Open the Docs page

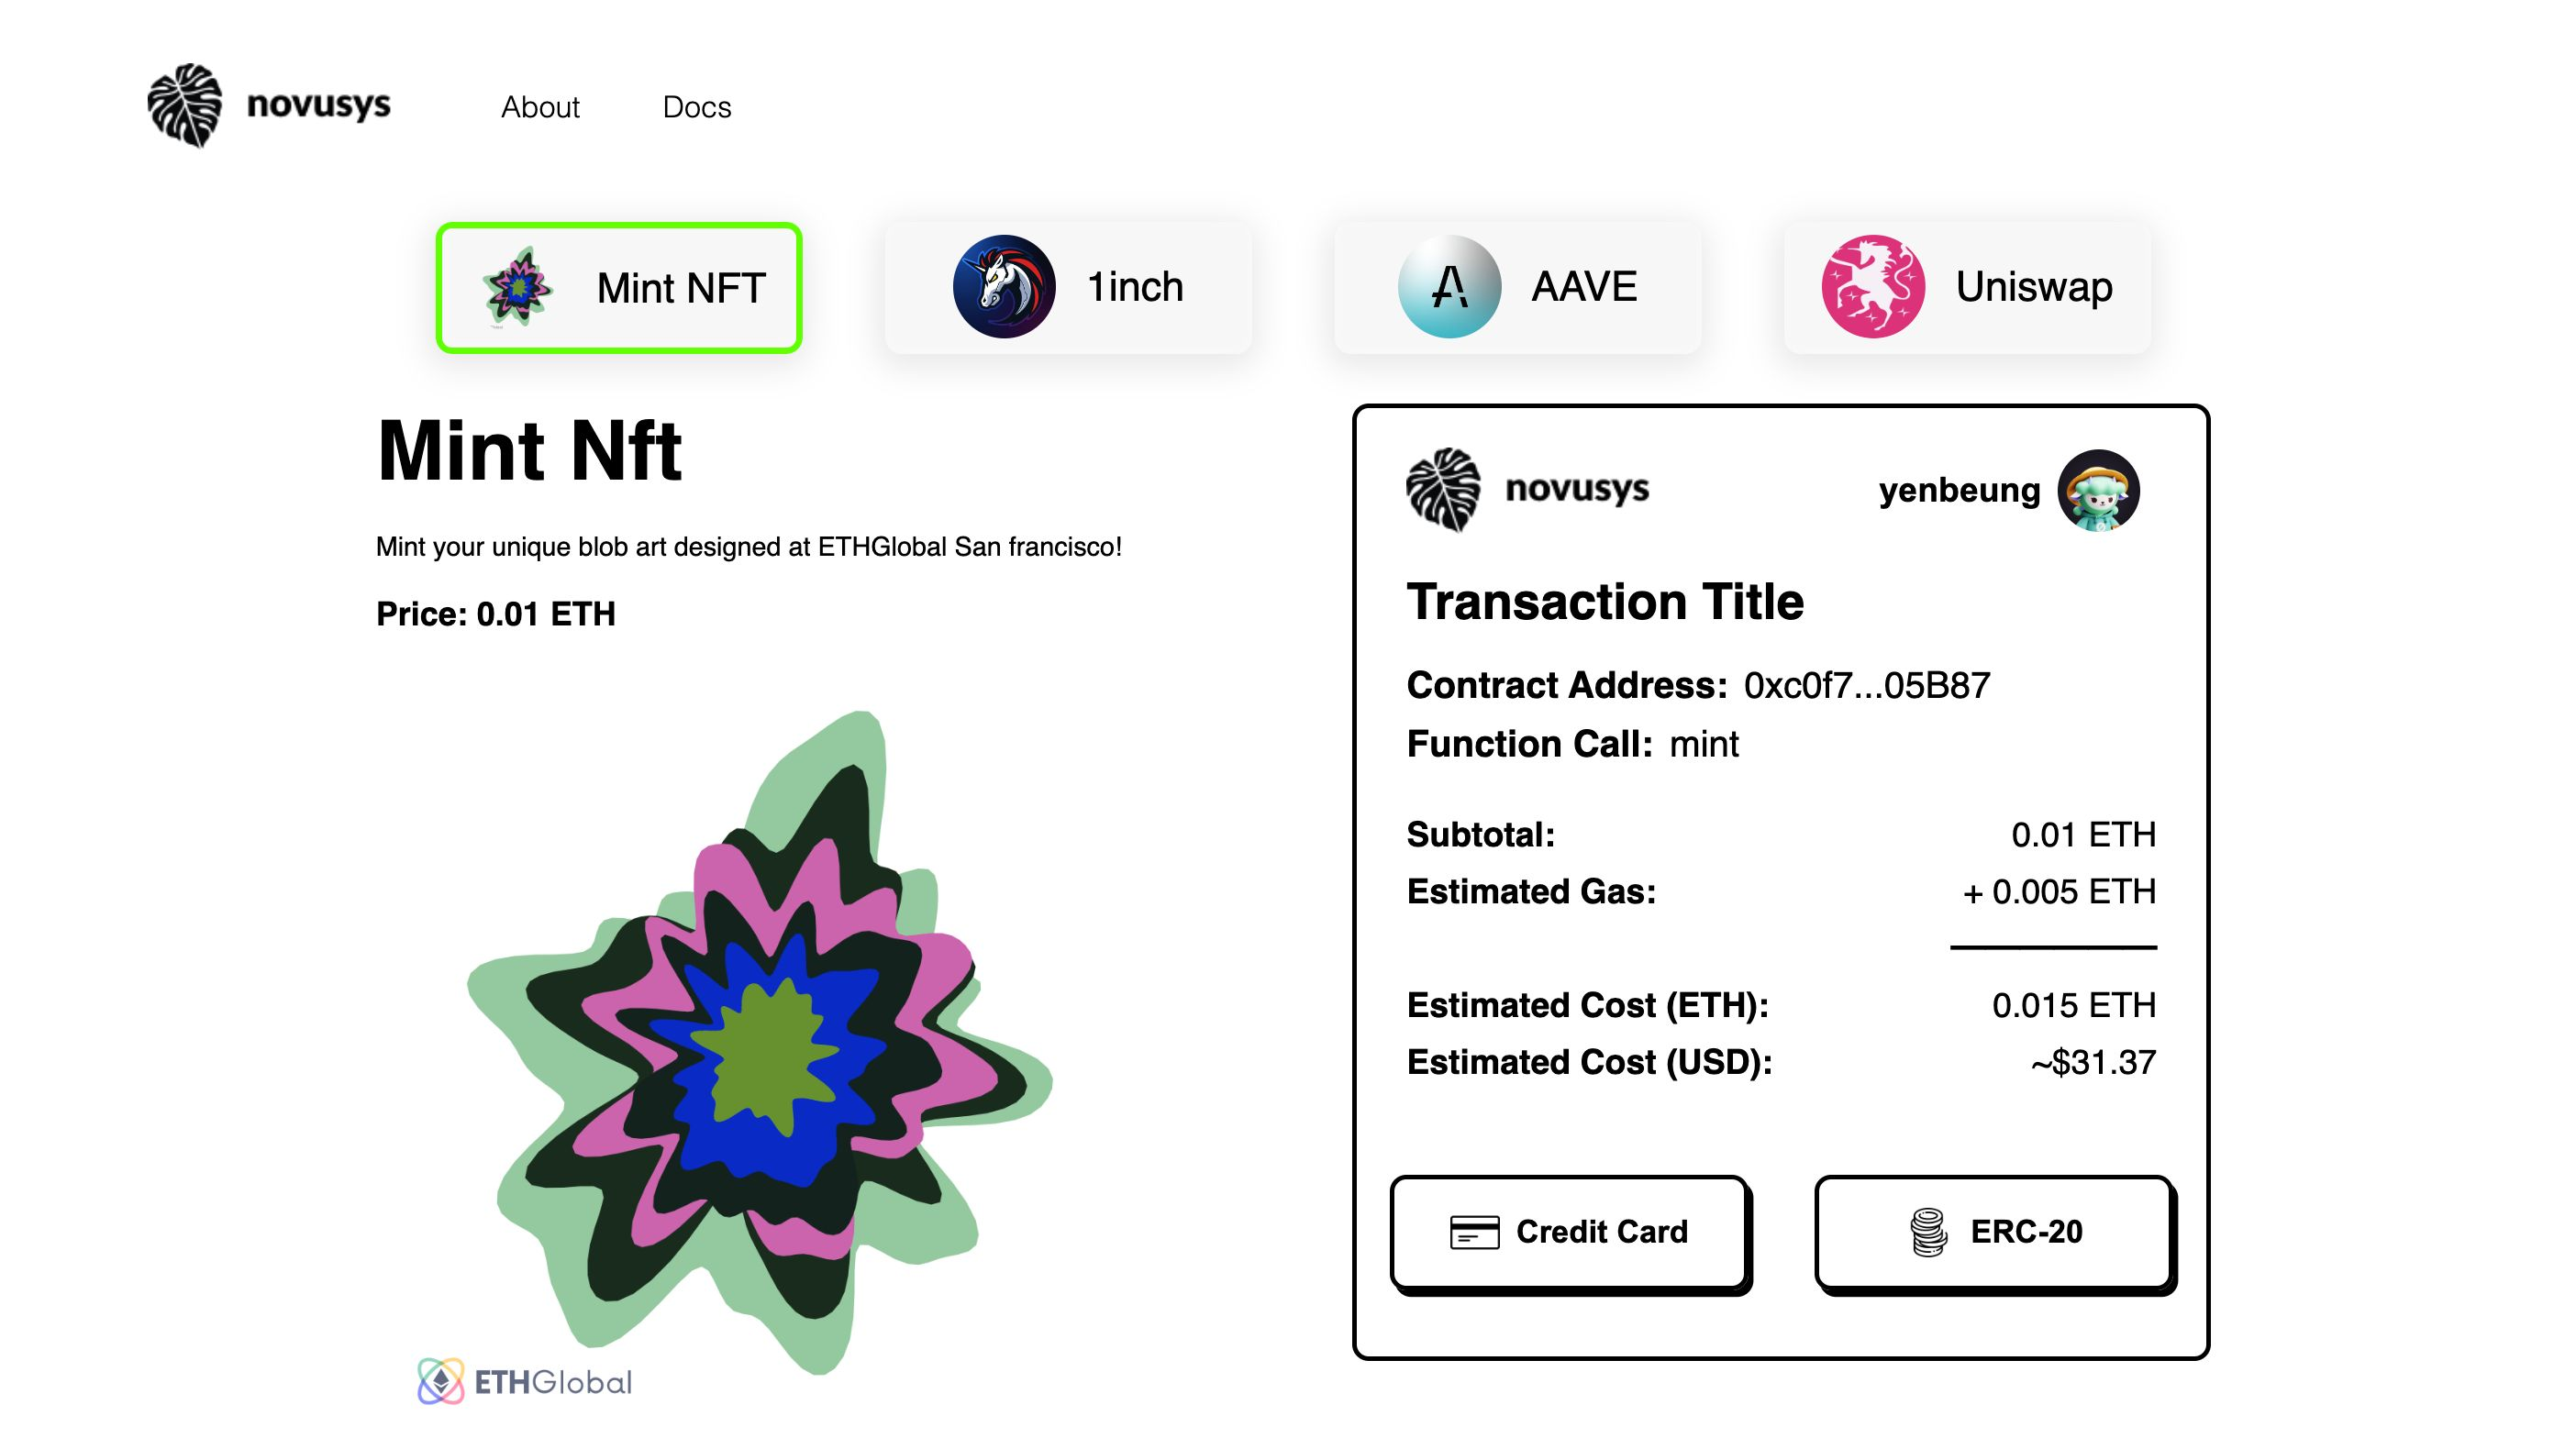tap(697, 107)
